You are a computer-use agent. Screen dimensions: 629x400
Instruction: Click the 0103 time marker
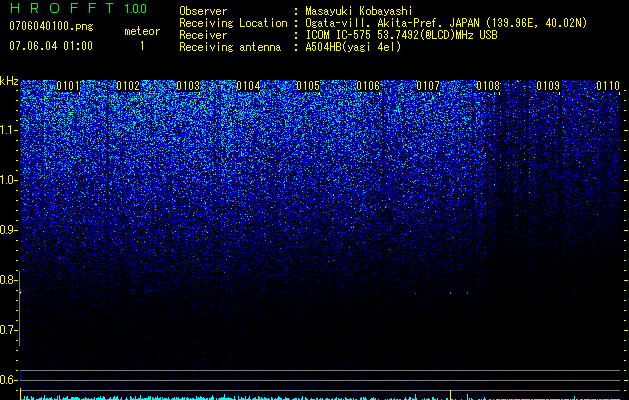coord(188,86)
